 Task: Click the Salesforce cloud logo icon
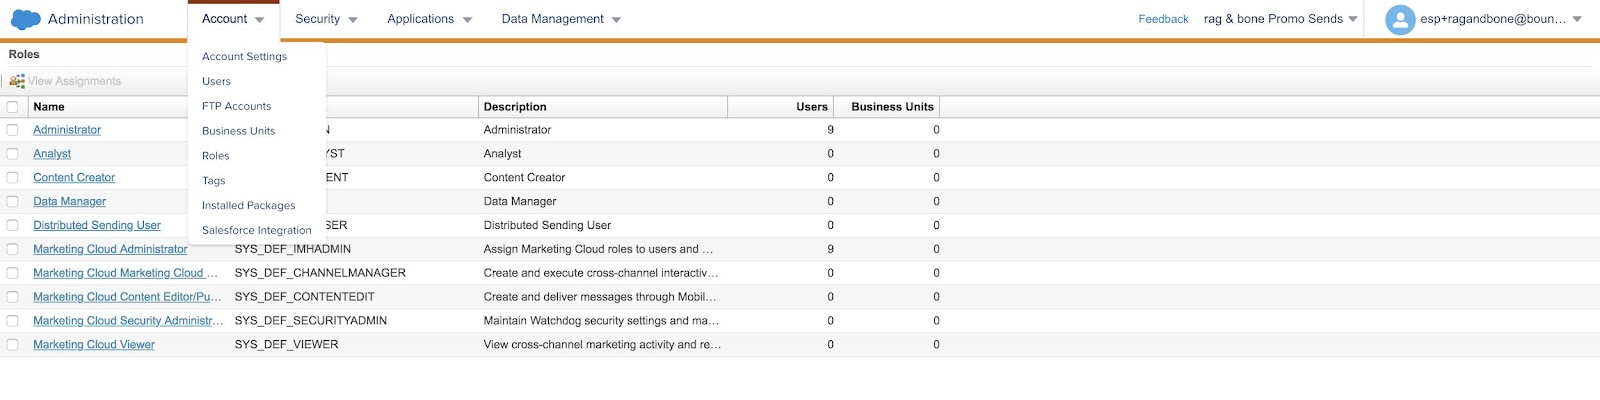click(25, 19)
